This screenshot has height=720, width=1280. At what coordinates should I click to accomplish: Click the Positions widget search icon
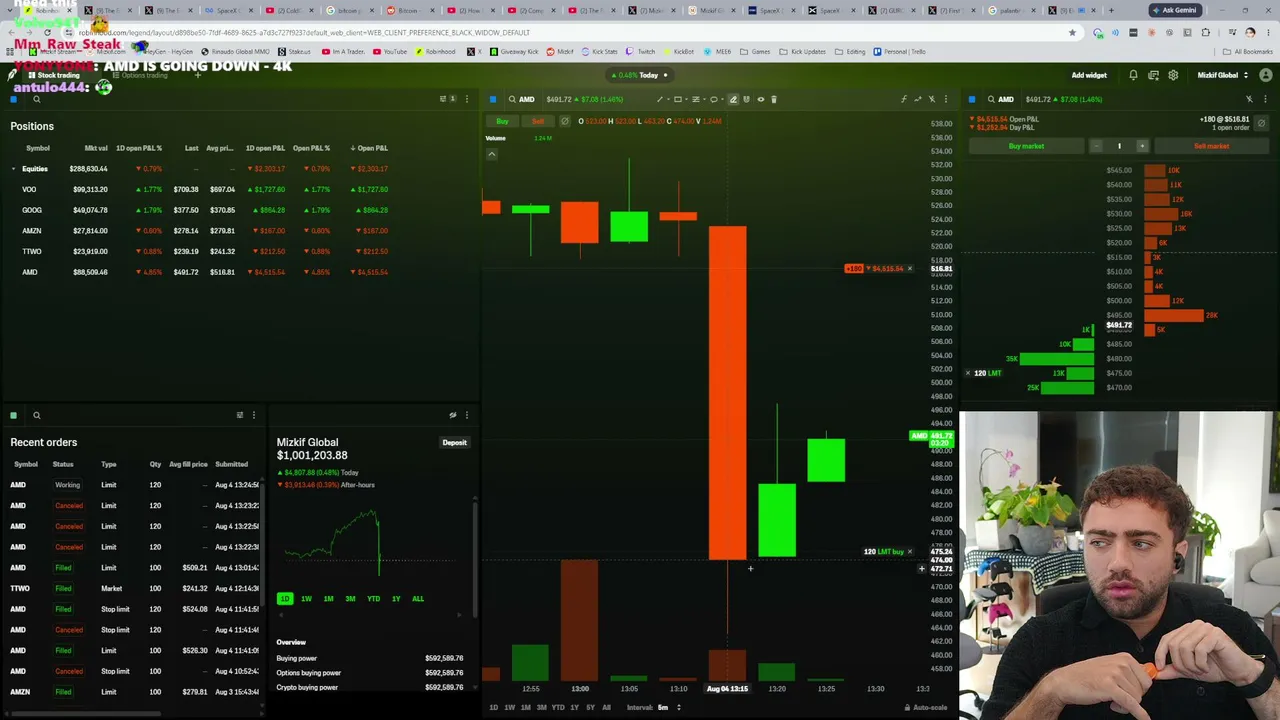point(36,99)
